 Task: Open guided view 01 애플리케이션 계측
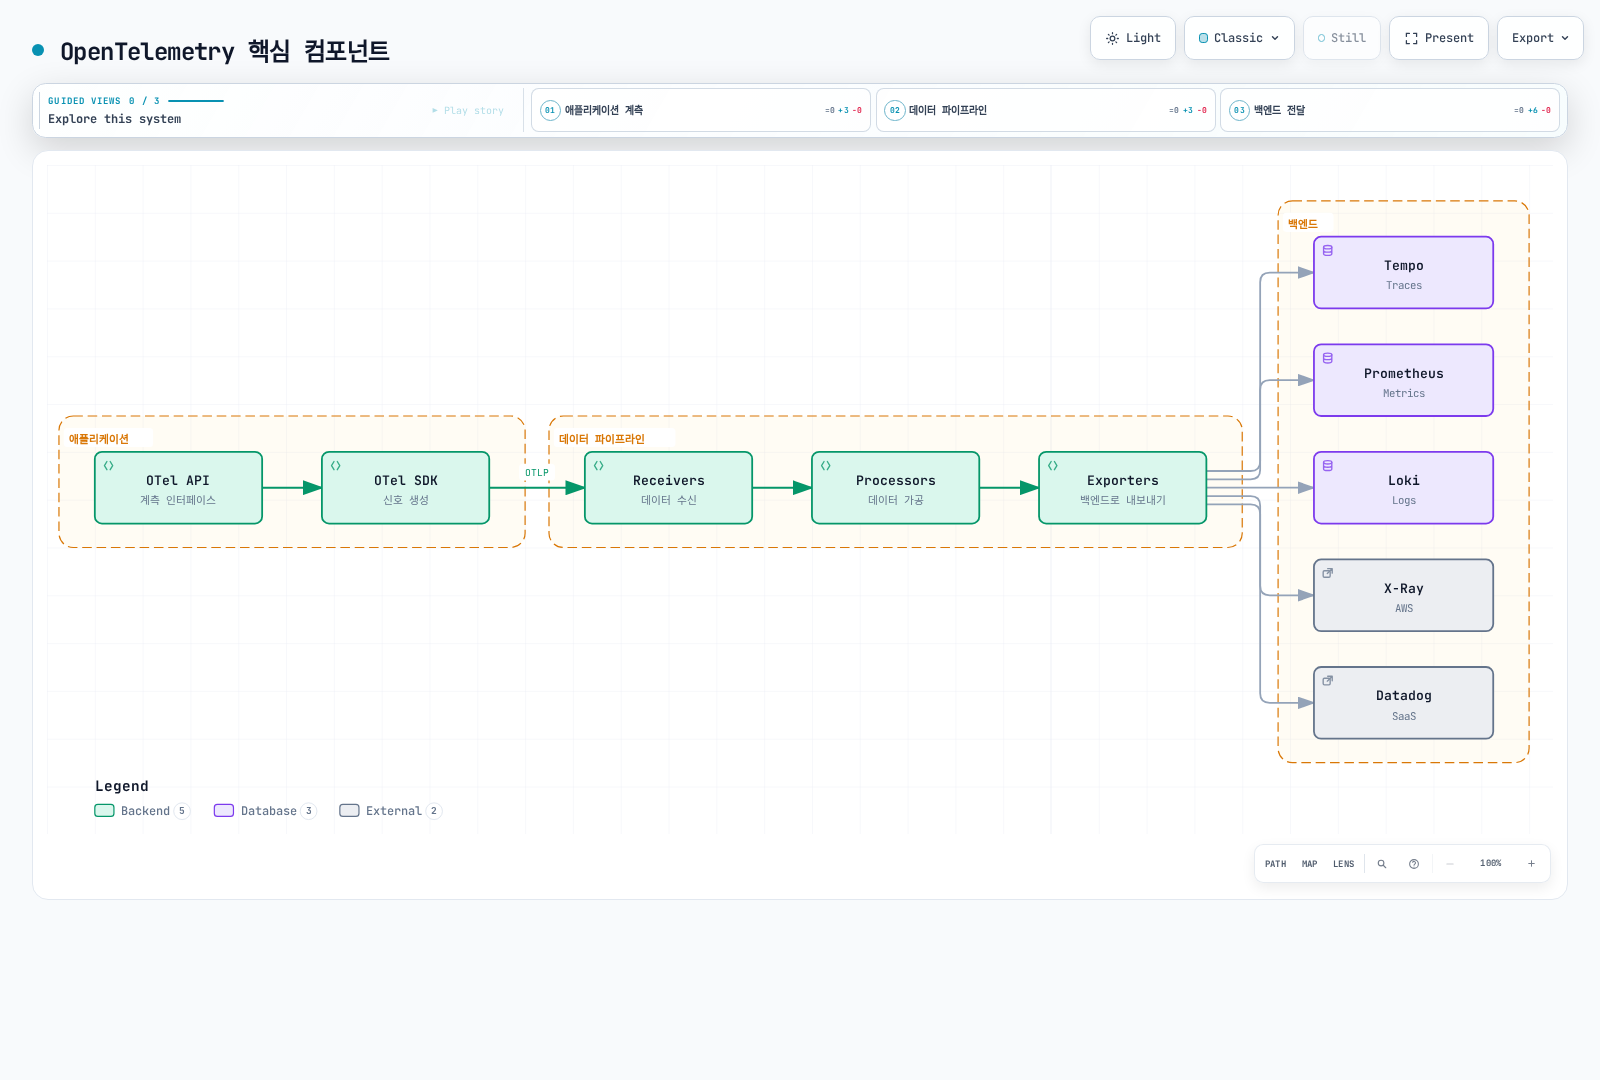point(701,110)
